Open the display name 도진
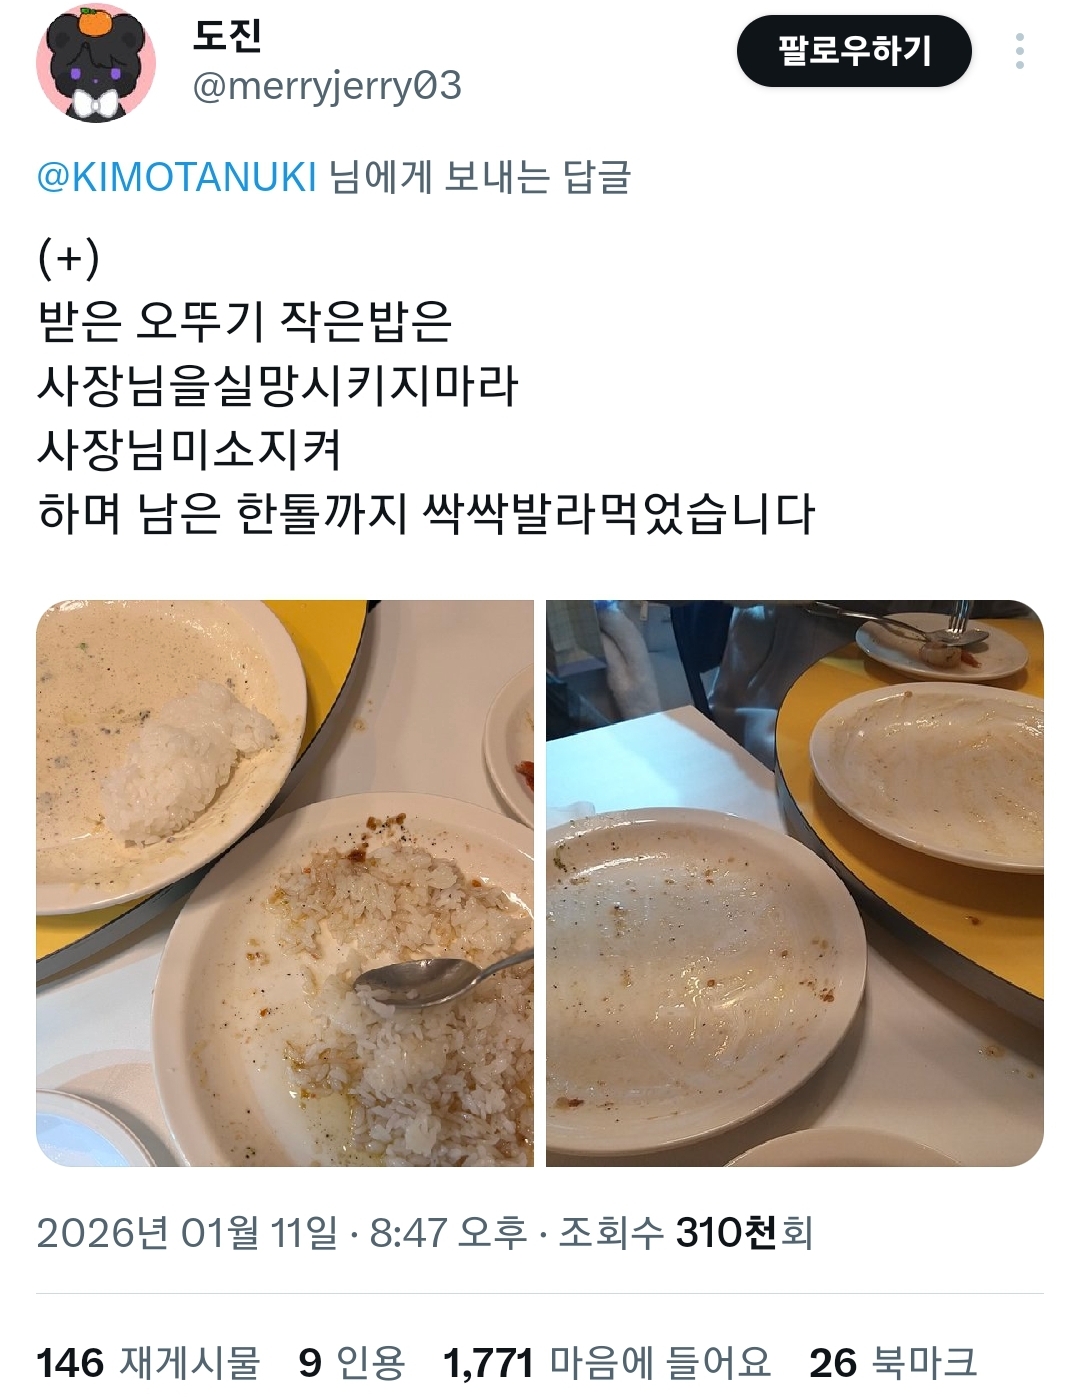The height and width of the screenshot is (1397, 1080). (227, 36)
